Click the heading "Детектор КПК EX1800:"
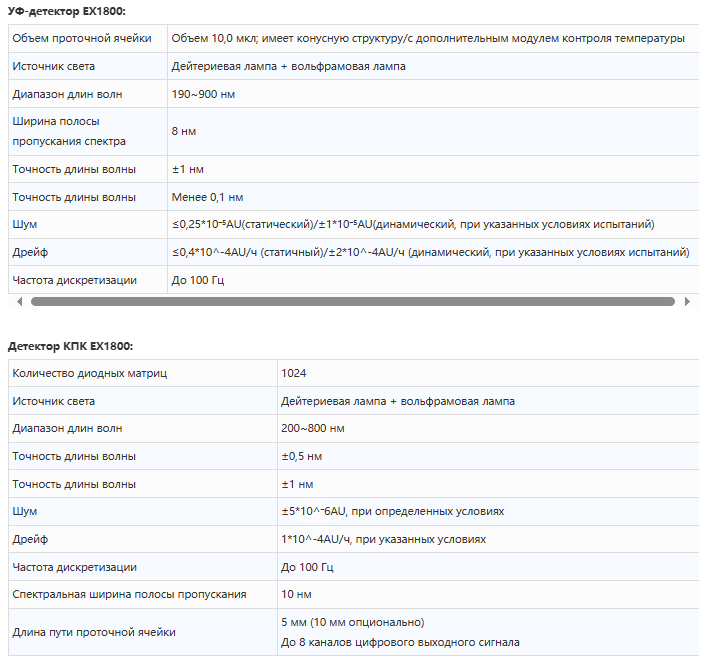The image size is (703, 657). click(x=70, y=346)
